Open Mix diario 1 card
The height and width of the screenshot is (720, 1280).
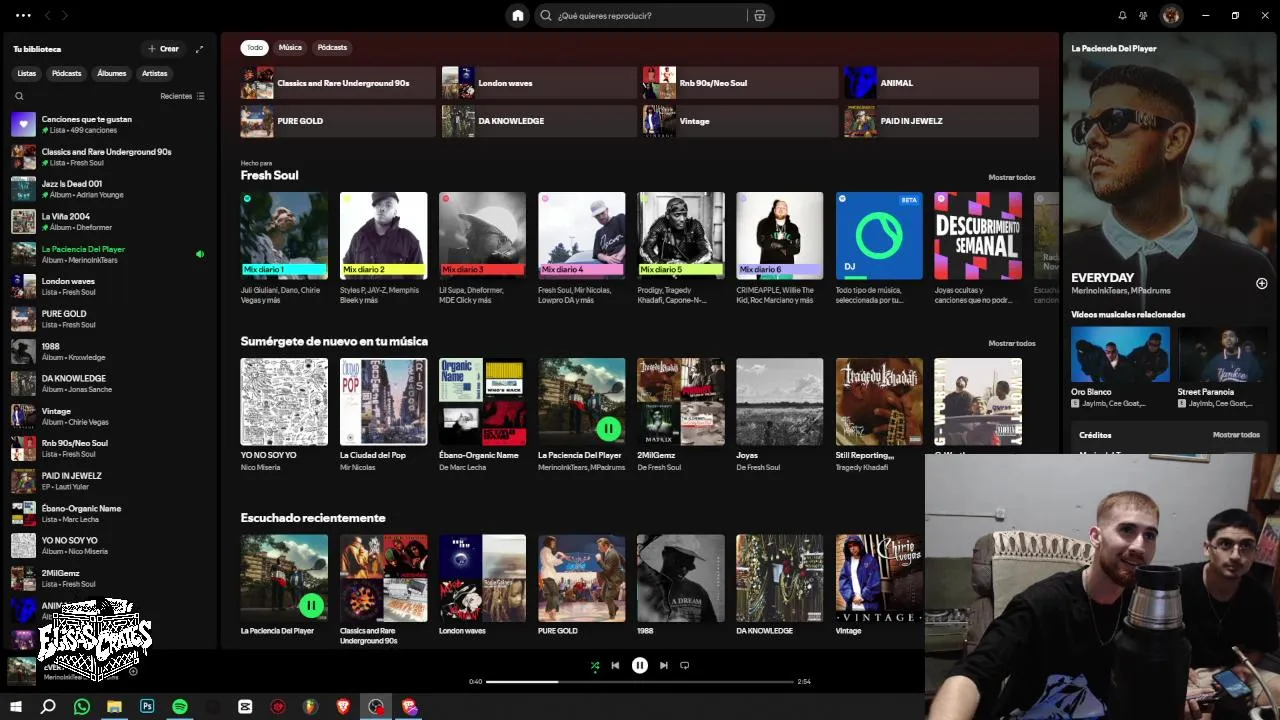[284, 248]
